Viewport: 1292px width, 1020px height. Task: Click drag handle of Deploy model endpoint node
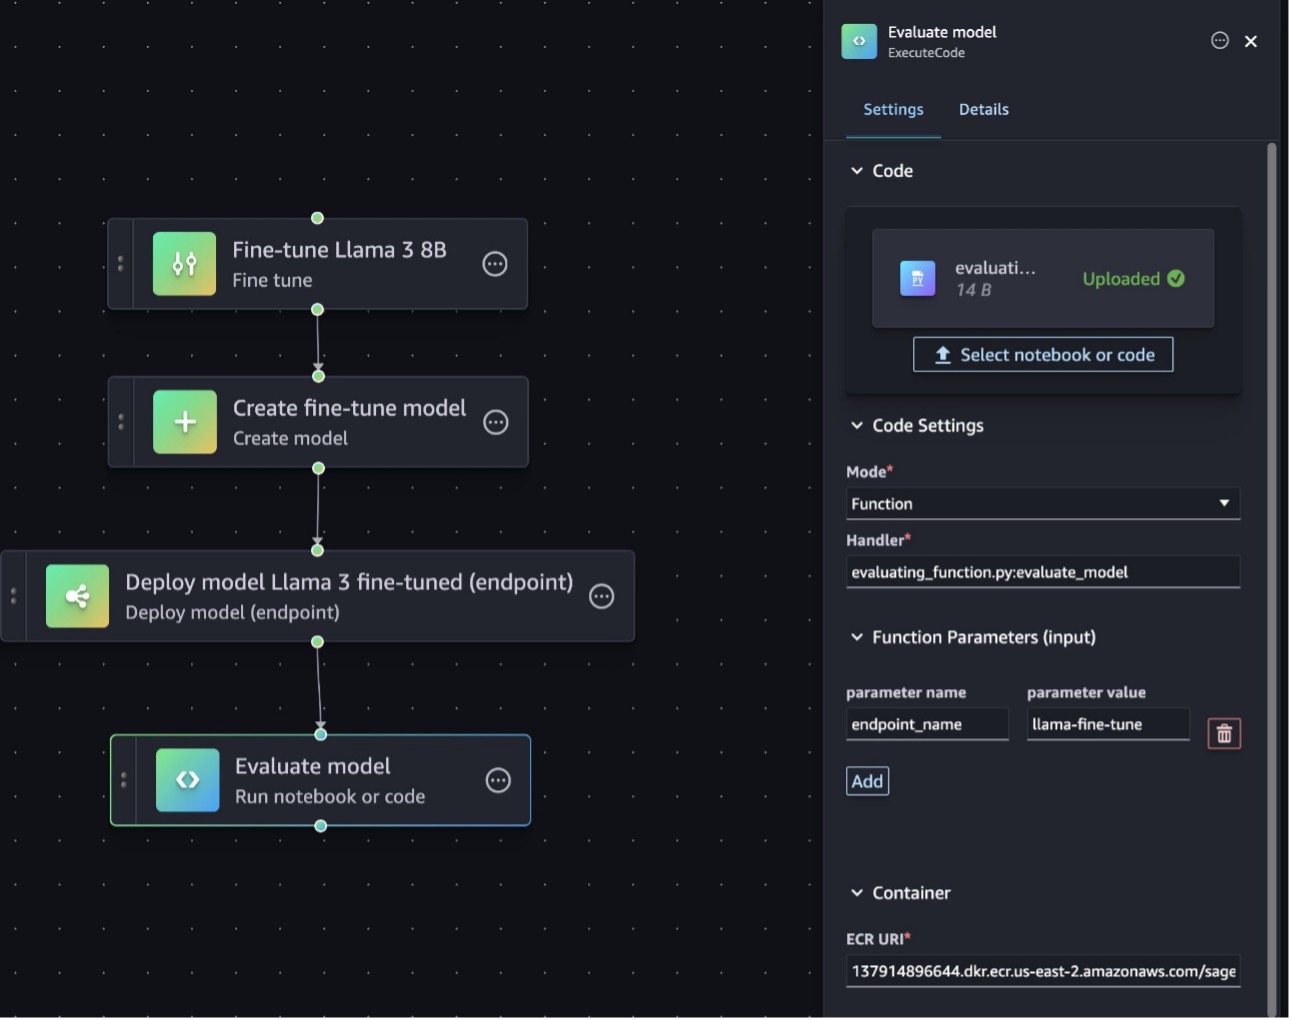pos(13,596)
